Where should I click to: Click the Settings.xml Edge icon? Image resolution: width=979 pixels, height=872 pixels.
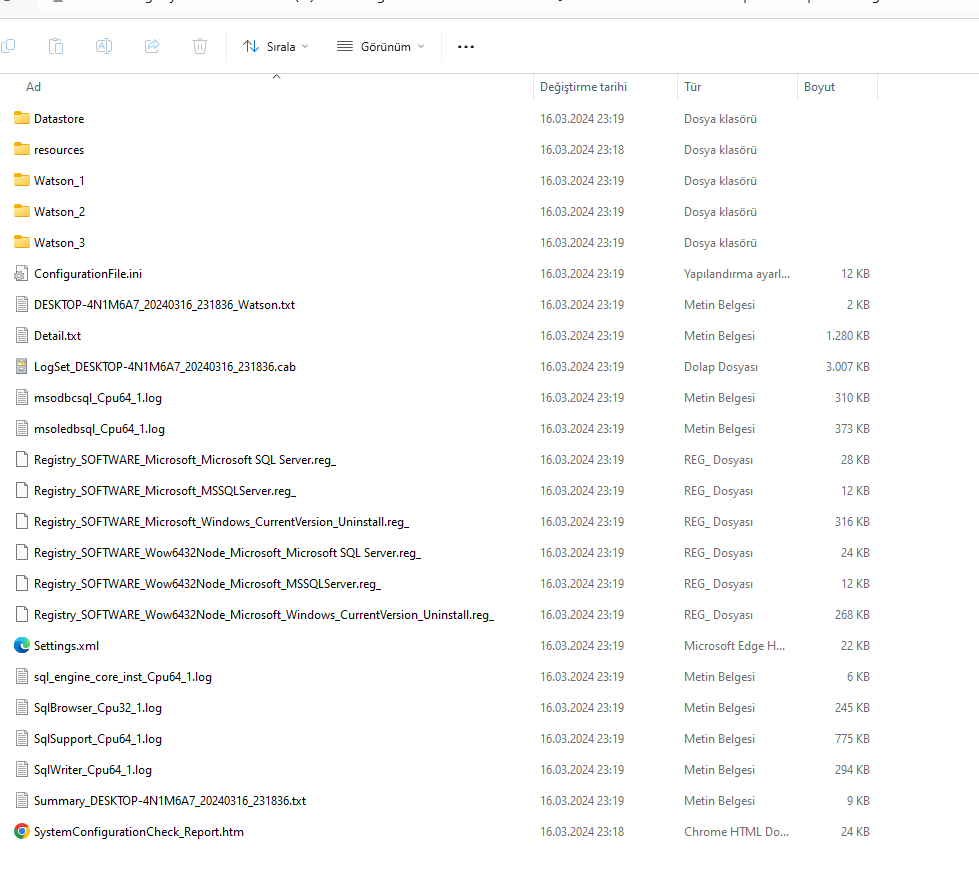[x=22, y=645]
